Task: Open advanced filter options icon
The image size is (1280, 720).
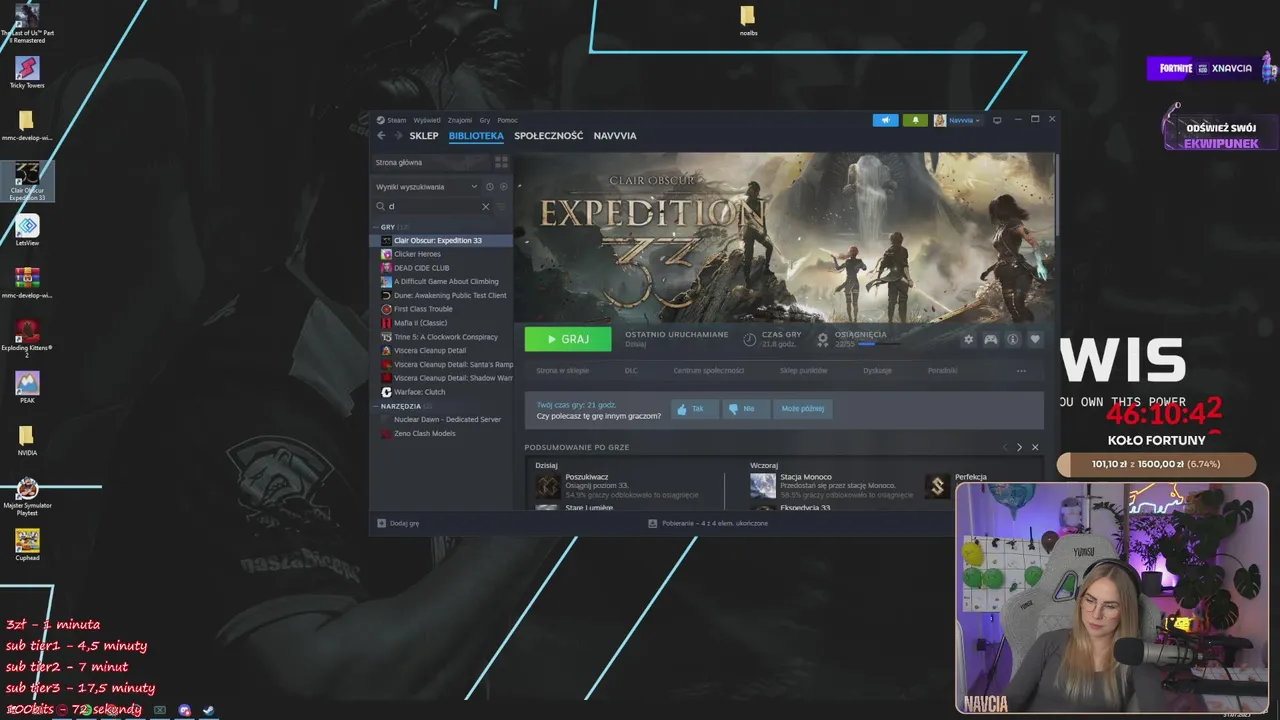Action: pos(502,206)
